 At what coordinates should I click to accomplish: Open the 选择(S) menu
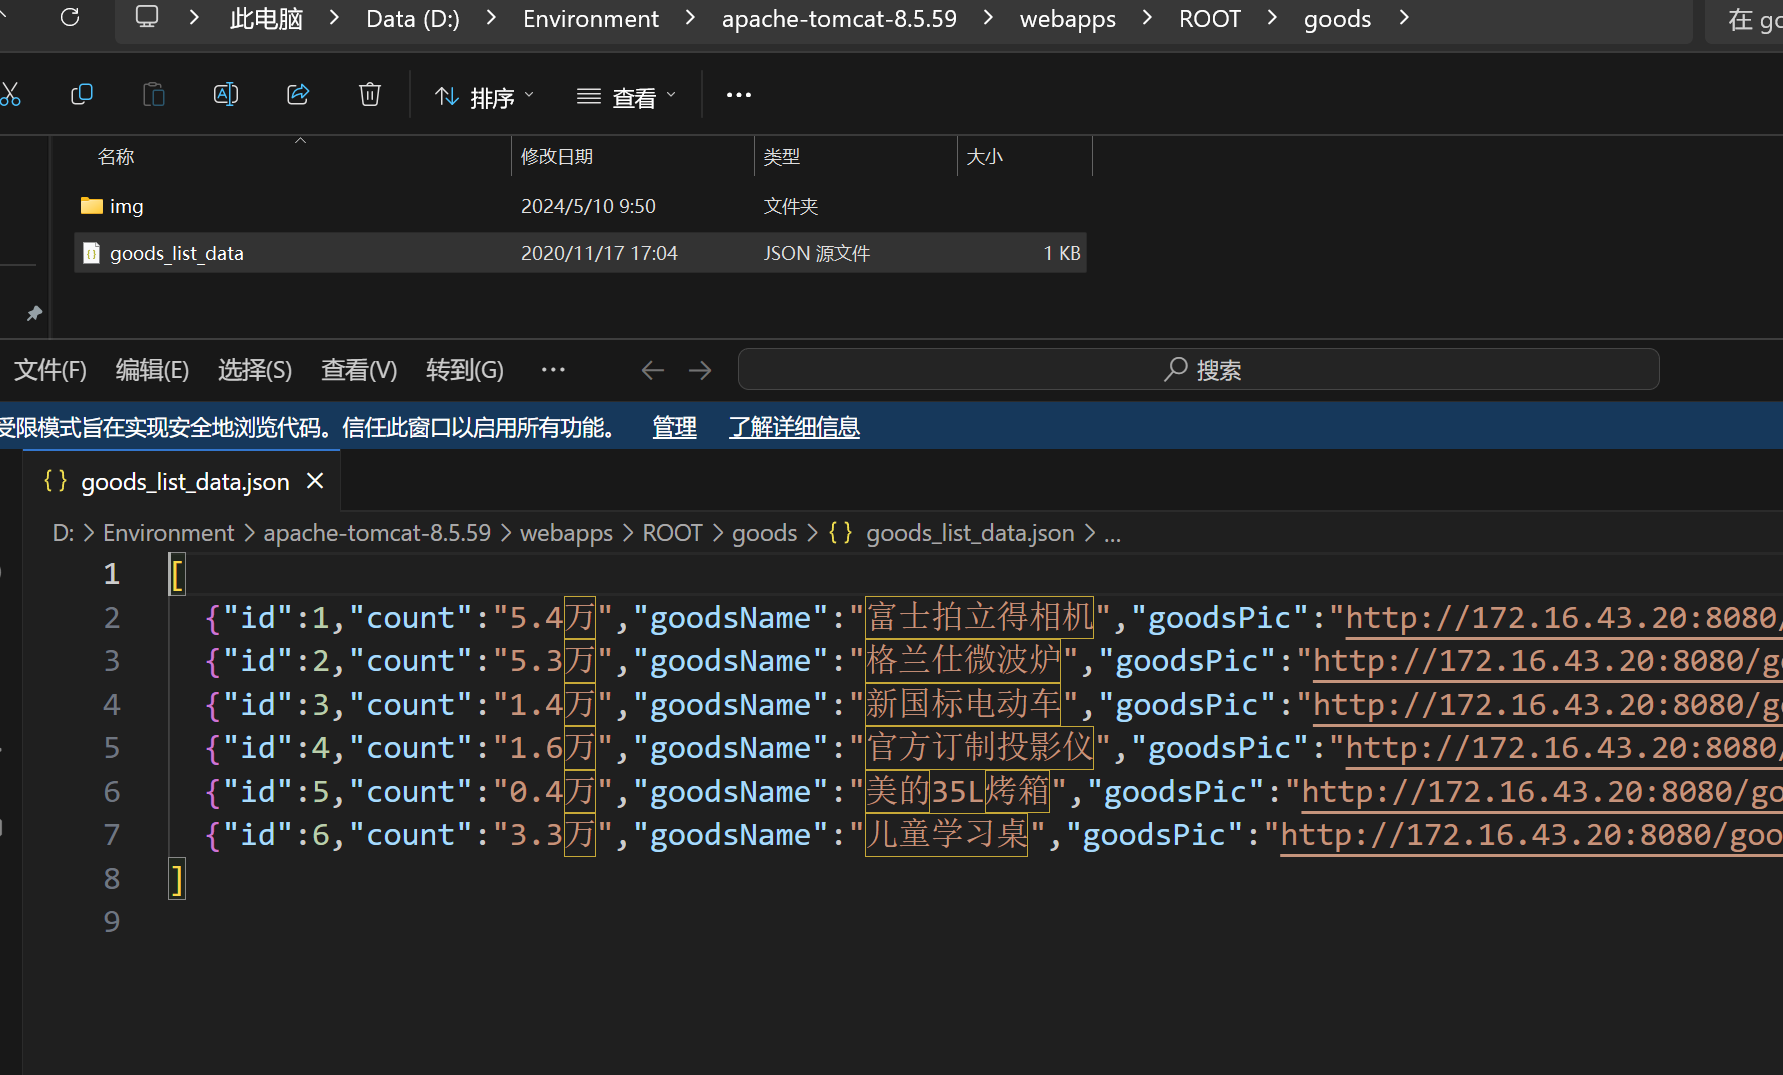pyautogui.click(x=255, y=370)
